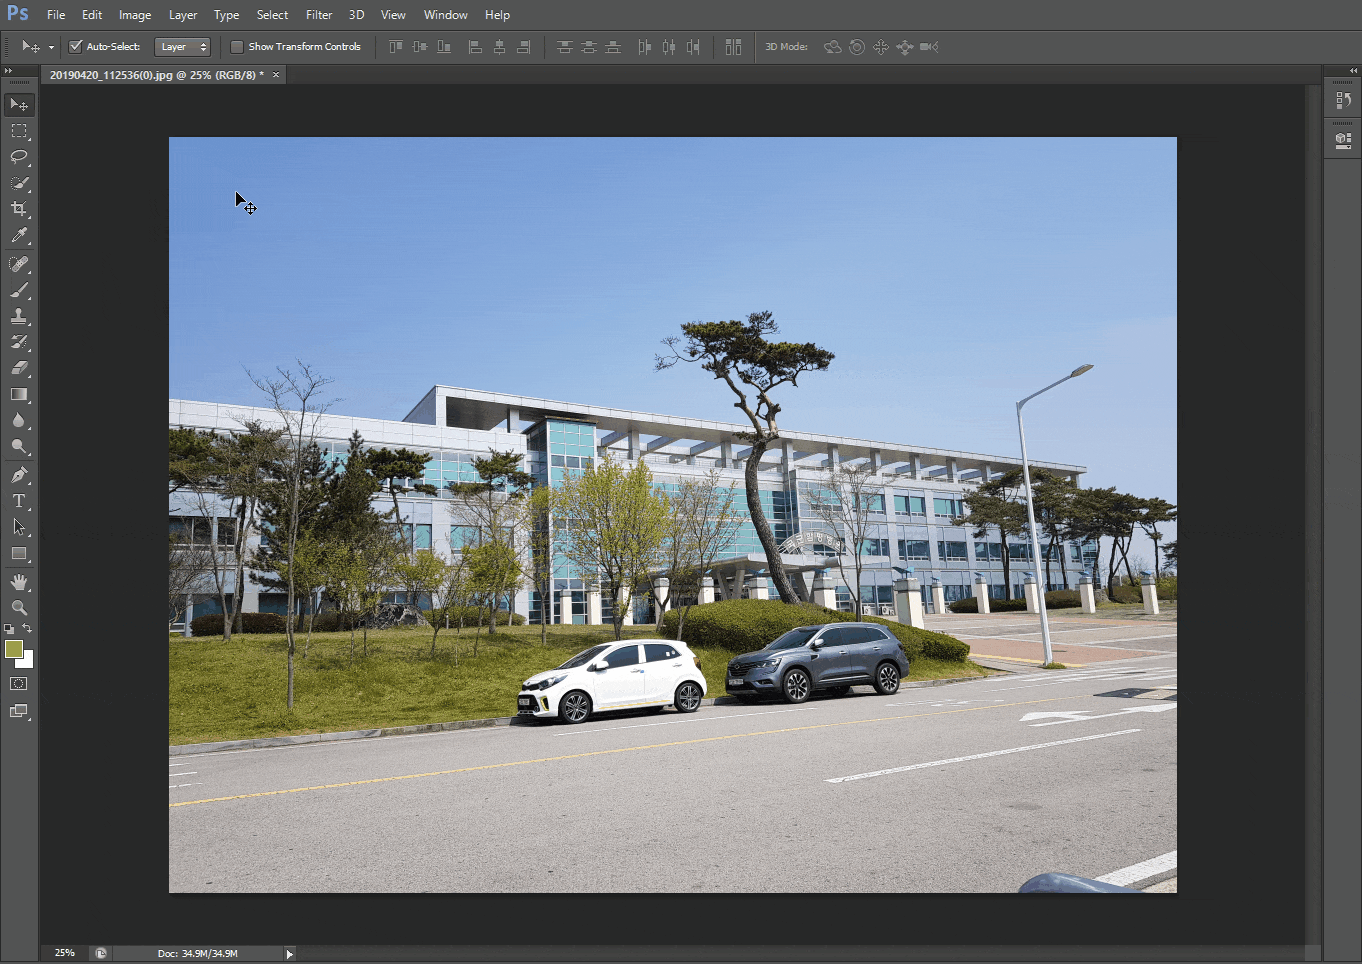Choose the 3D Pan mode icon
Viewport: 1362px width, 964px height.
[881, 47]
